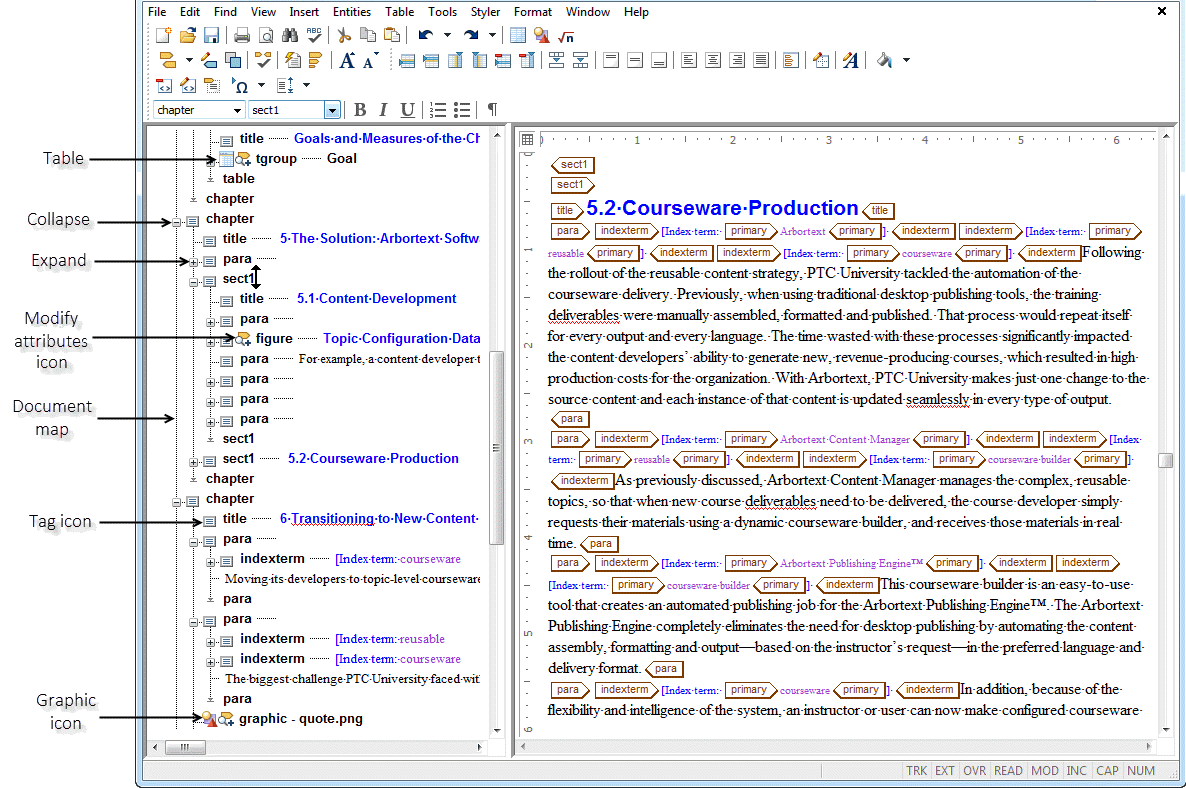Print the document via printer icon
The image size is (1186, 788).
point(242,35)
